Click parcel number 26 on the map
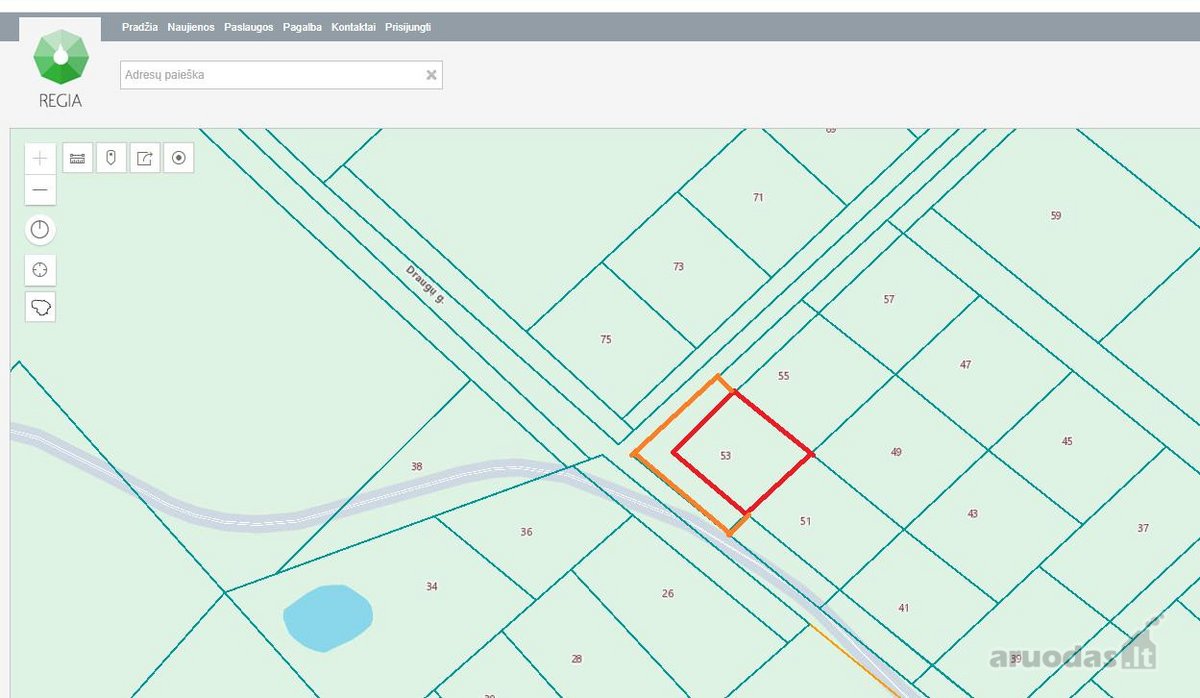 pos(668,594)
